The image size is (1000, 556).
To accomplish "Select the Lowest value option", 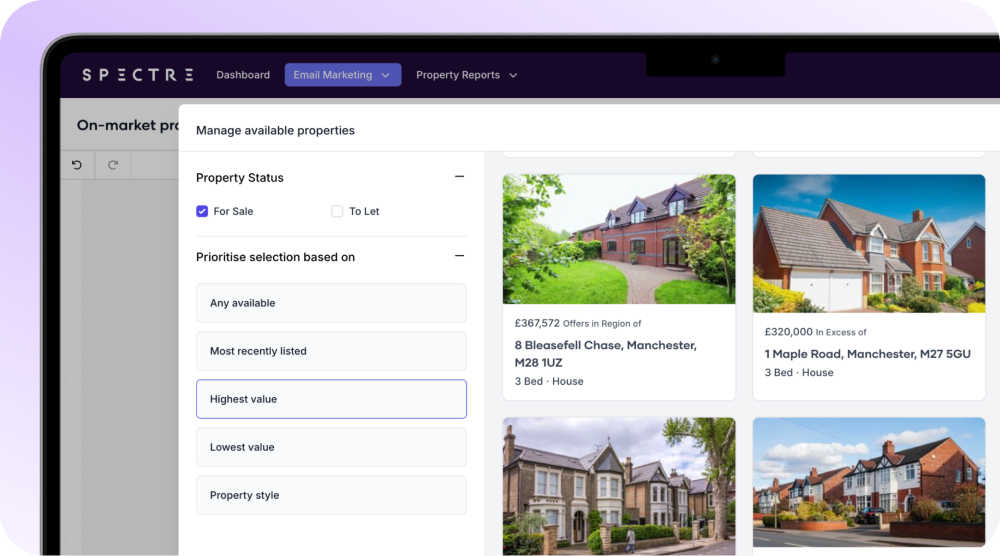I will [x=331, y=447].
